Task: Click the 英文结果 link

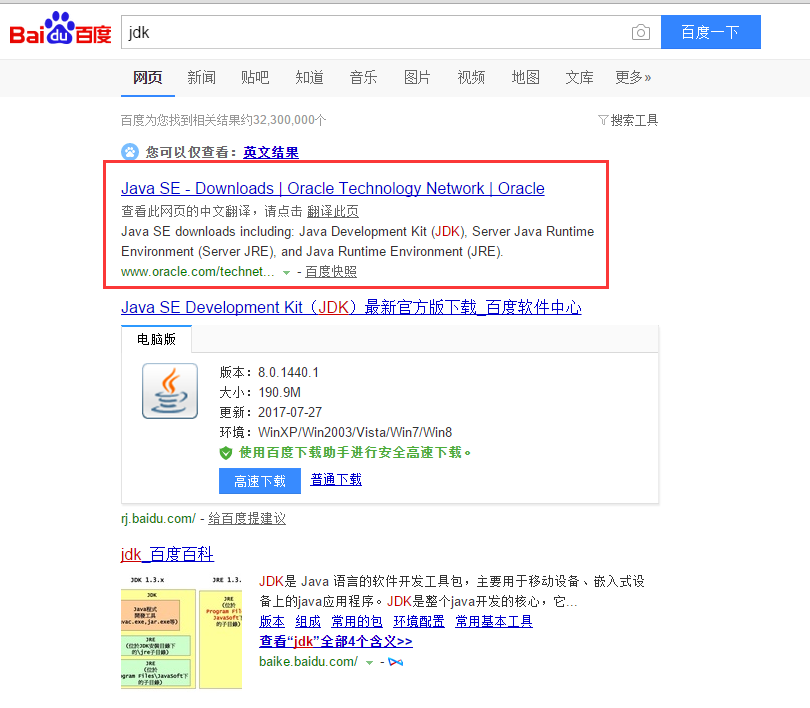Action: (x=271, y=152)
